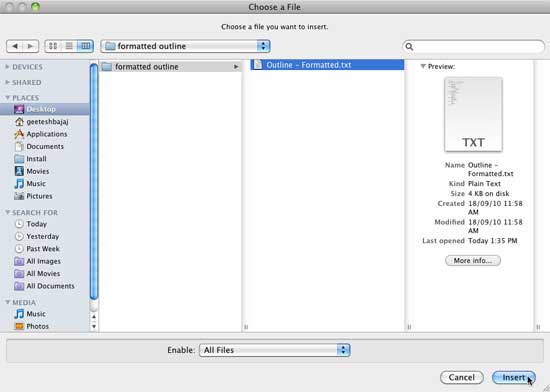The image size is (550, 392).
Task: Open the geeteshbajaj home folder
Action: (45, 122)
